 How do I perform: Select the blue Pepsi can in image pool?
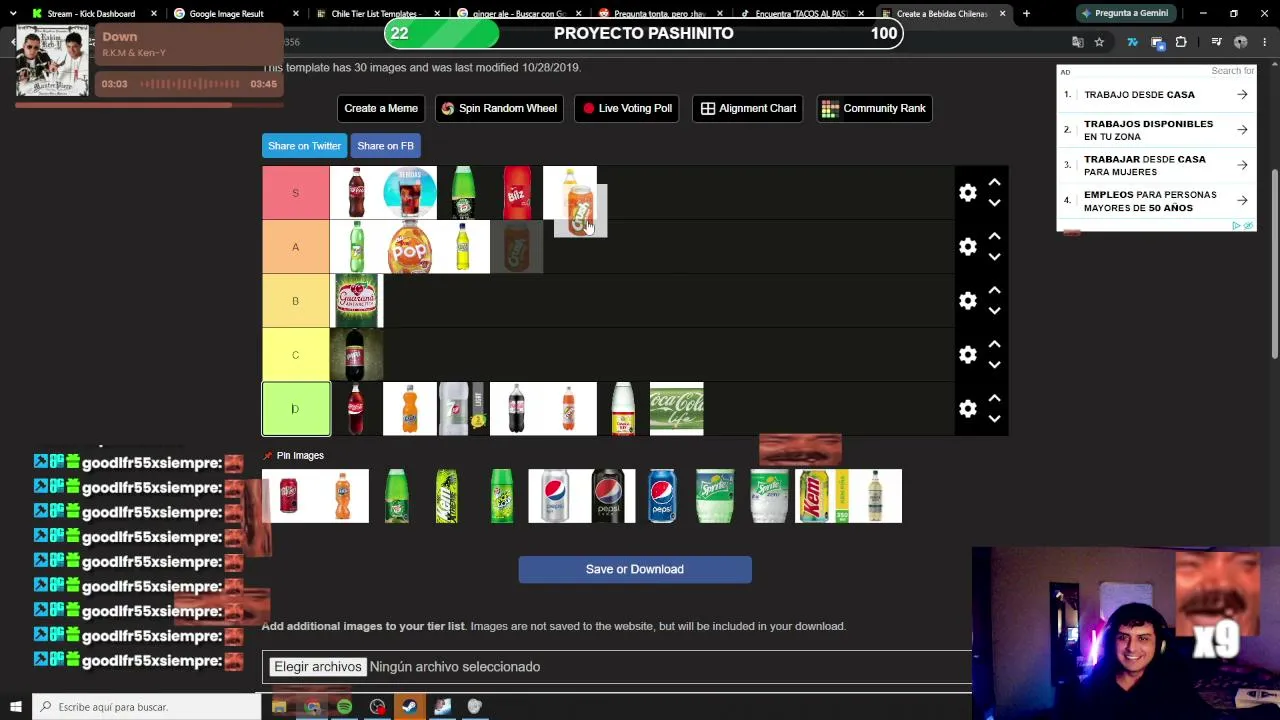(662, 496)
